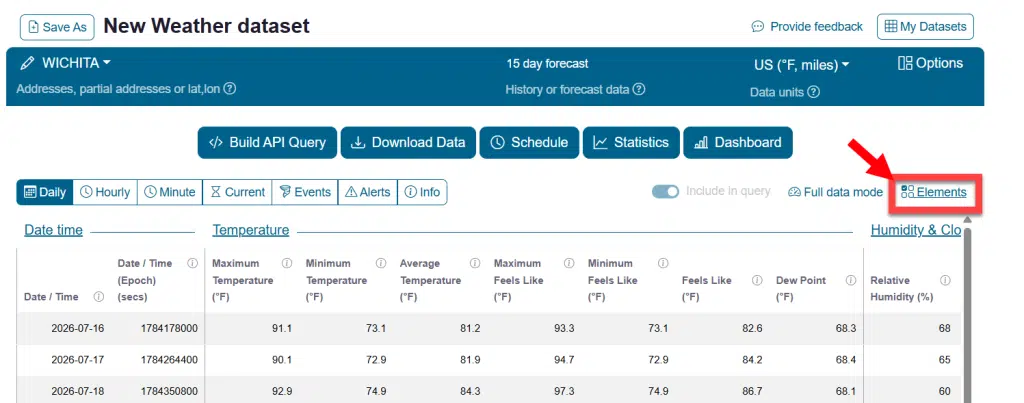Click info icon for Dew Point column
1024x403 pixels.
851,280
